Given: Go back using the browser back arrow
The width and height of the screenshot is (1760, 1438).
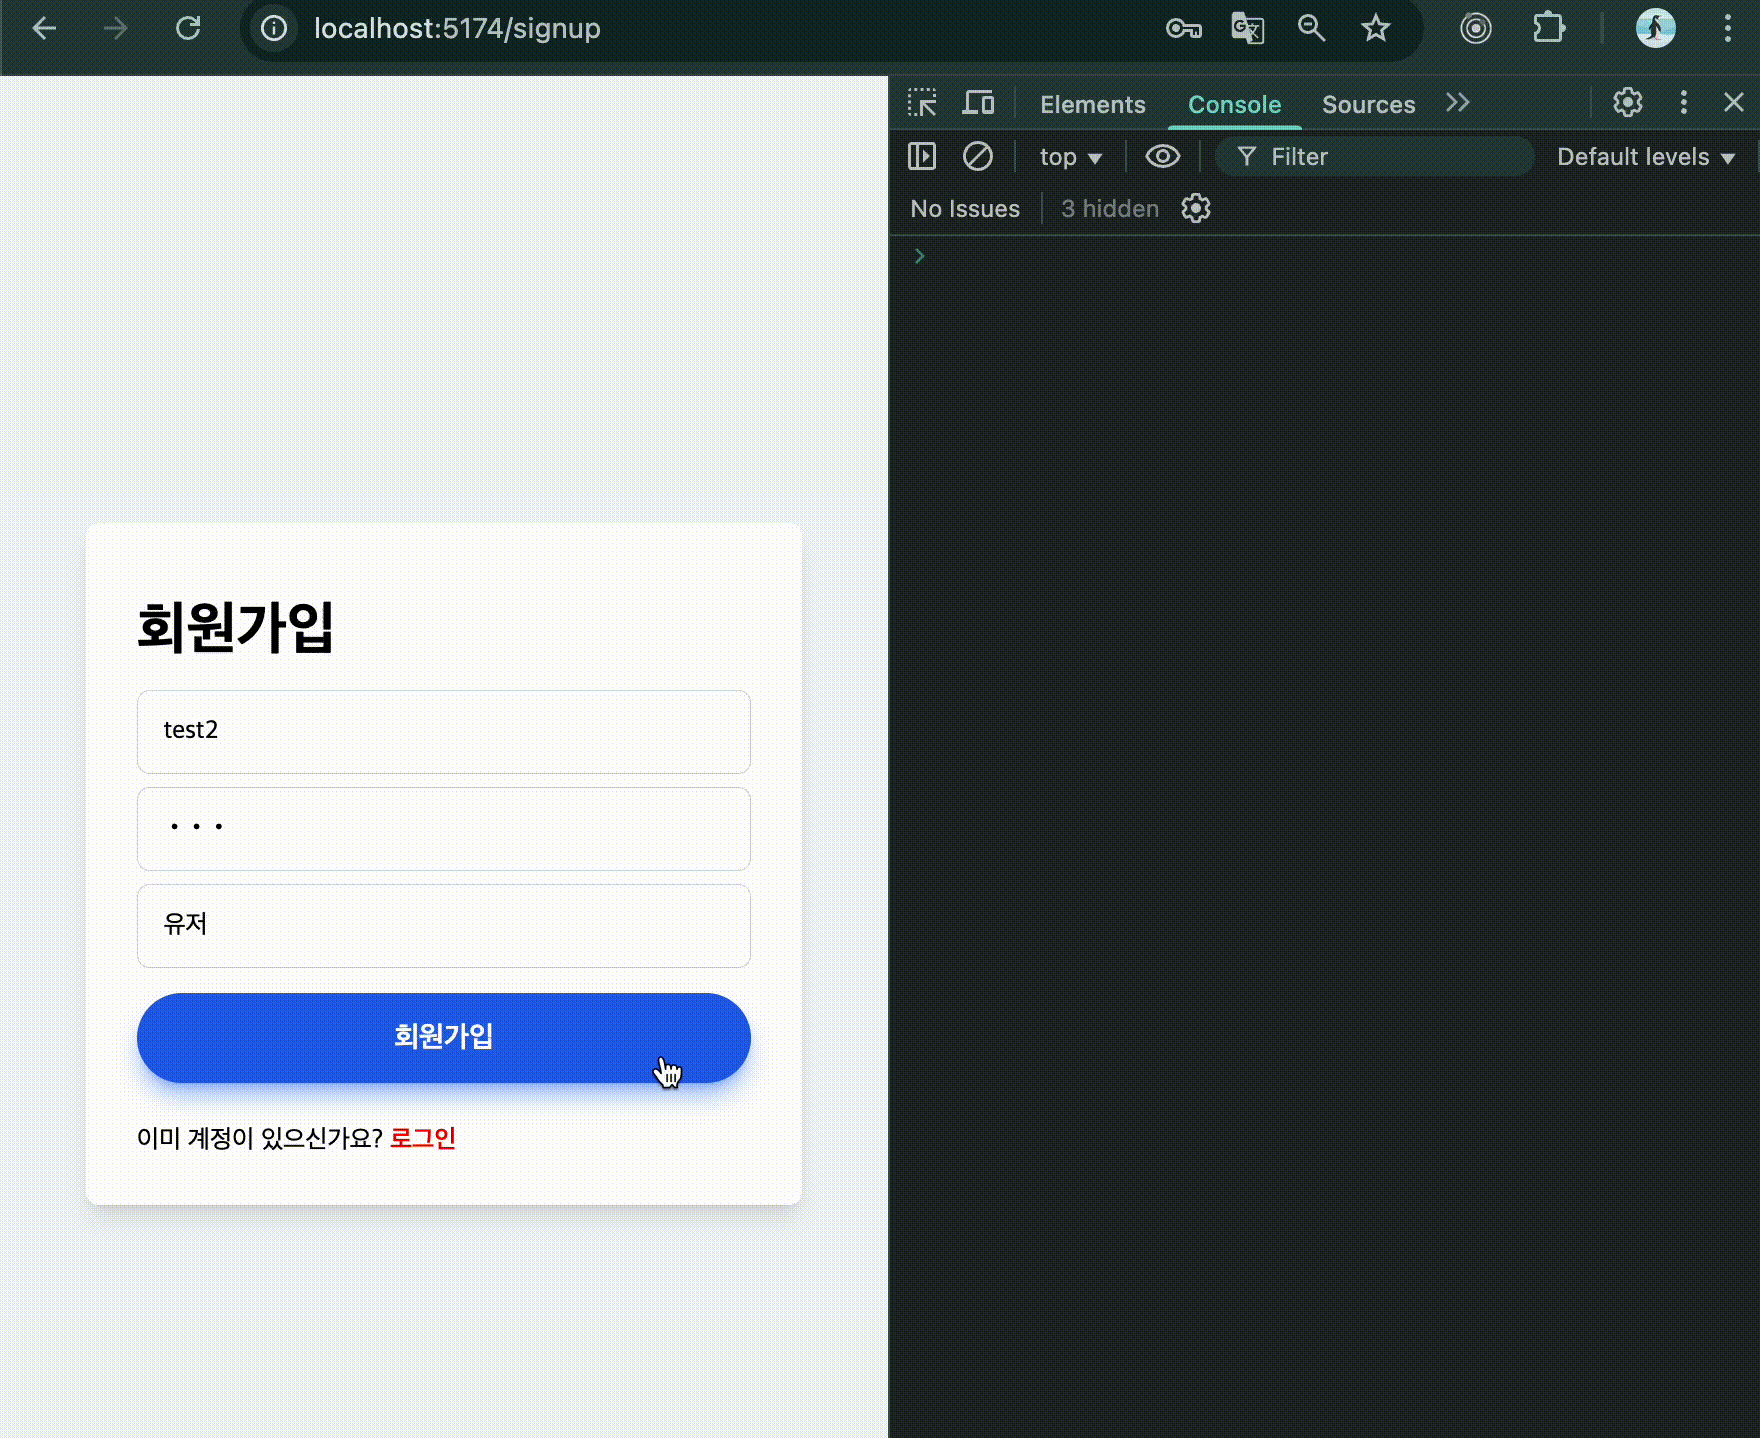Looking at the screenshot, I should pos(44,28).
